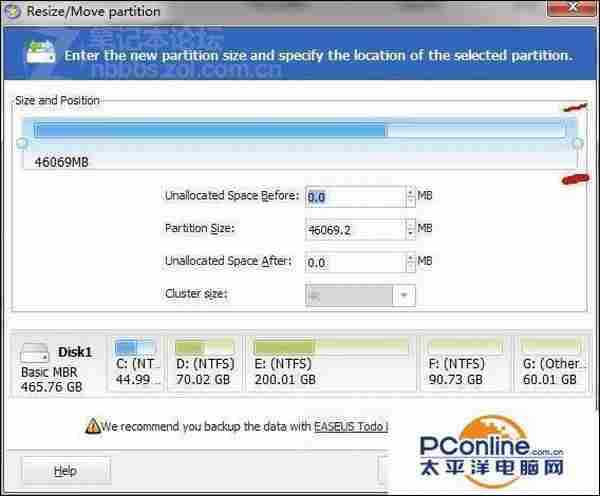This screenshot has width=600, height=496.
Task: Select the C: partition block
Action: (x=134, y=364)
